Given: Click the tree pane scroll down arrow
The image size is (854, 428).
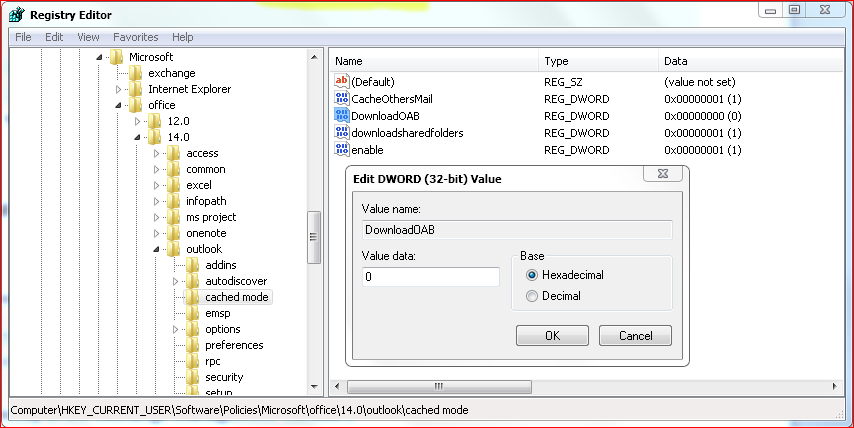Looking at the screenshot, I should pos(314,387).
